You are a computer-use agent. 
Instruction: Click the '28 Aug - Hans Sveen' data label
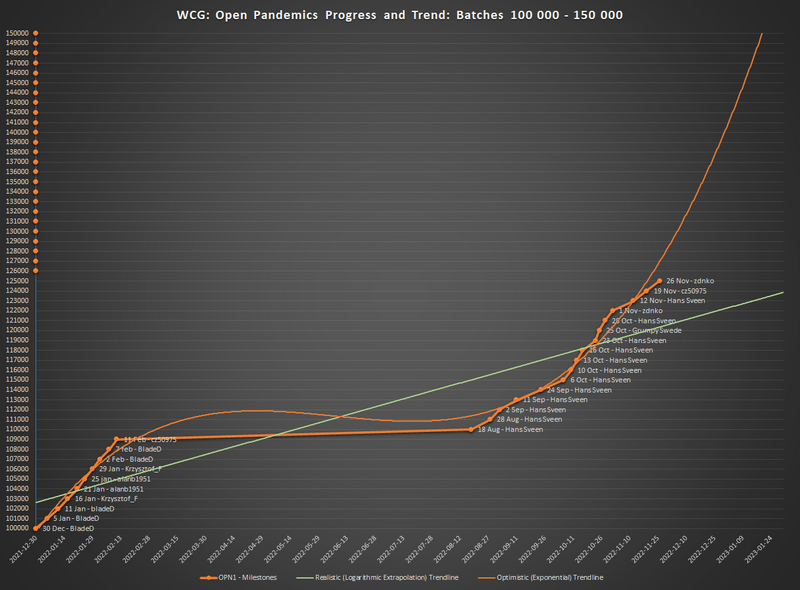point(530,420)
